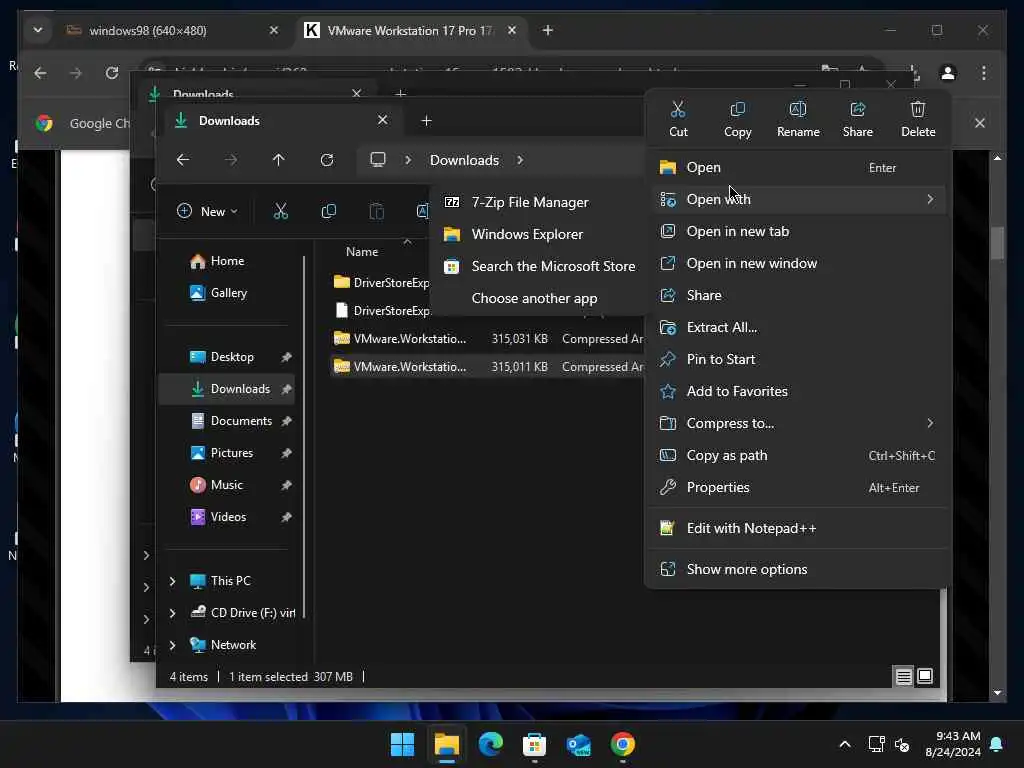
Task: Close the front Downloads tab
Action: point(383,120)
